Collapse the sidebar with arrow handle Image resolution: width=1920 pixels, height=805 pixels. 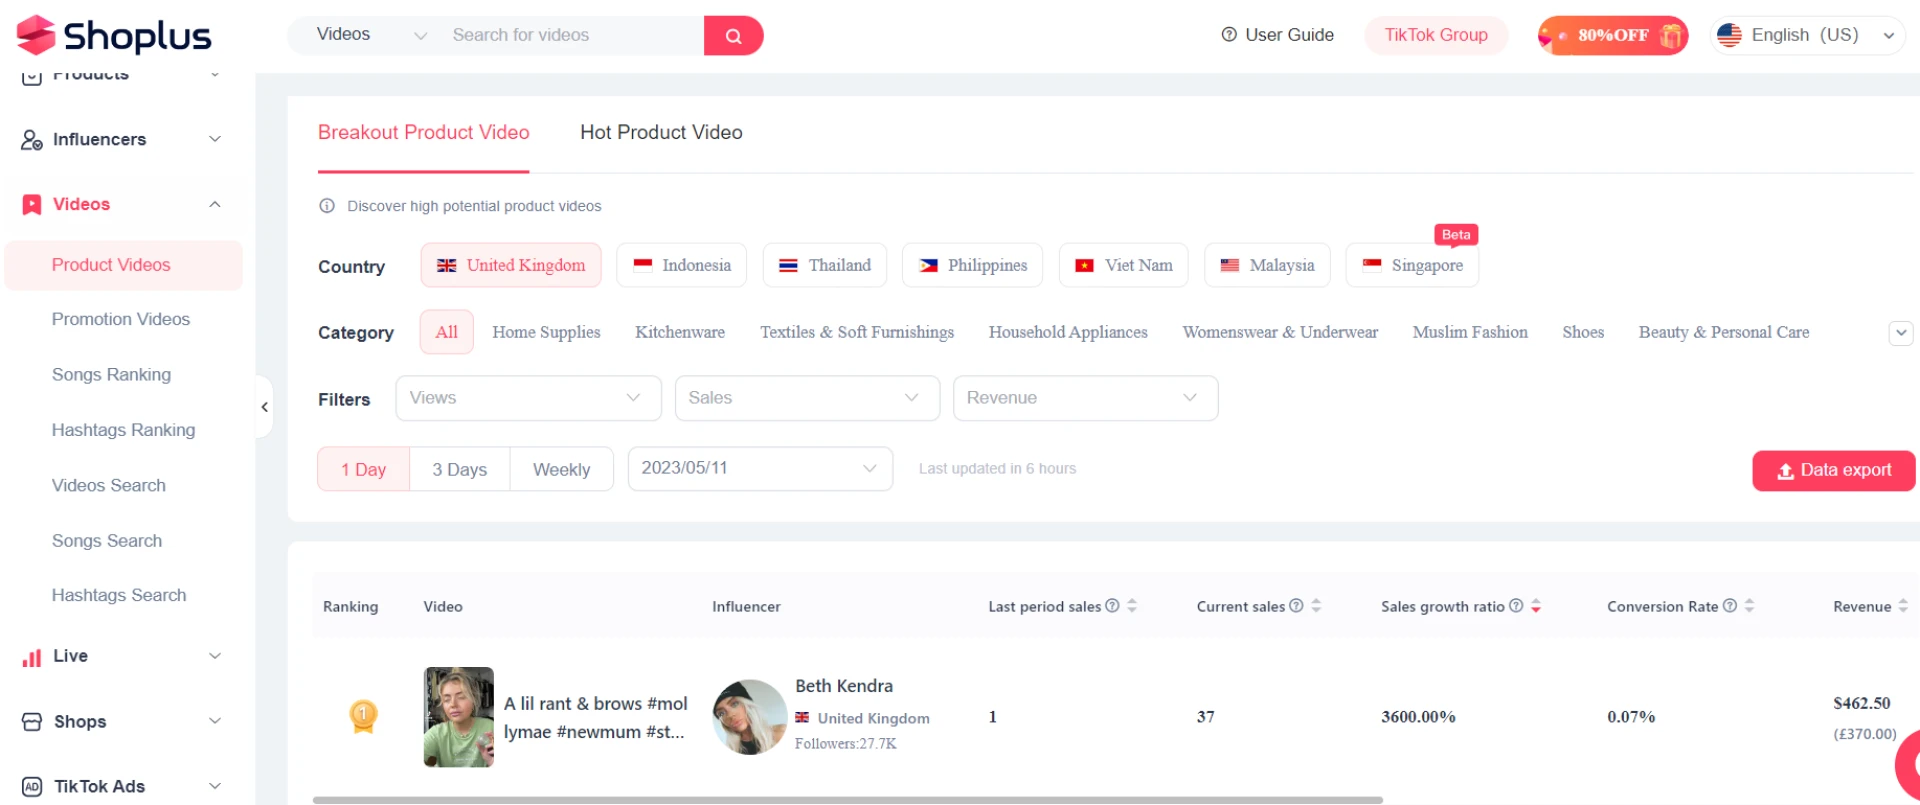coord(264,407)
